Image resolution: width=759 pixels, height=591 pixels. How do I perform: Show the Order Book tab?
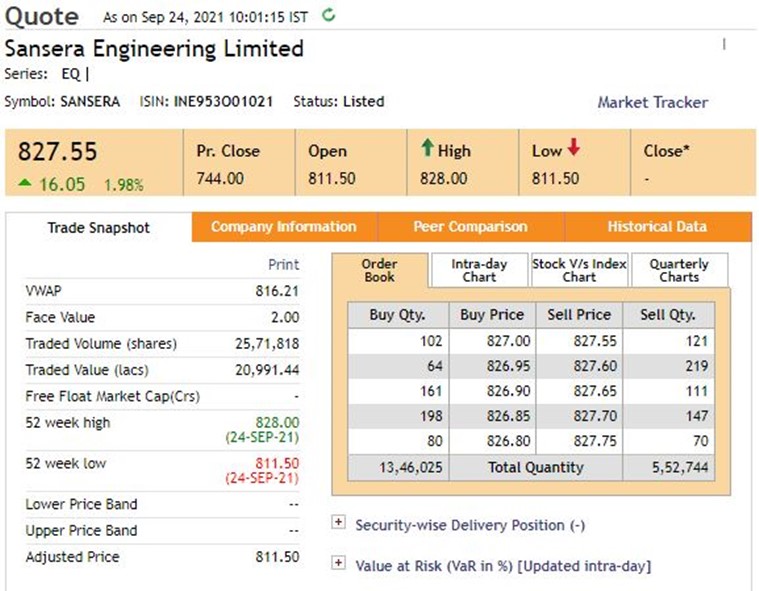(379, 270)
